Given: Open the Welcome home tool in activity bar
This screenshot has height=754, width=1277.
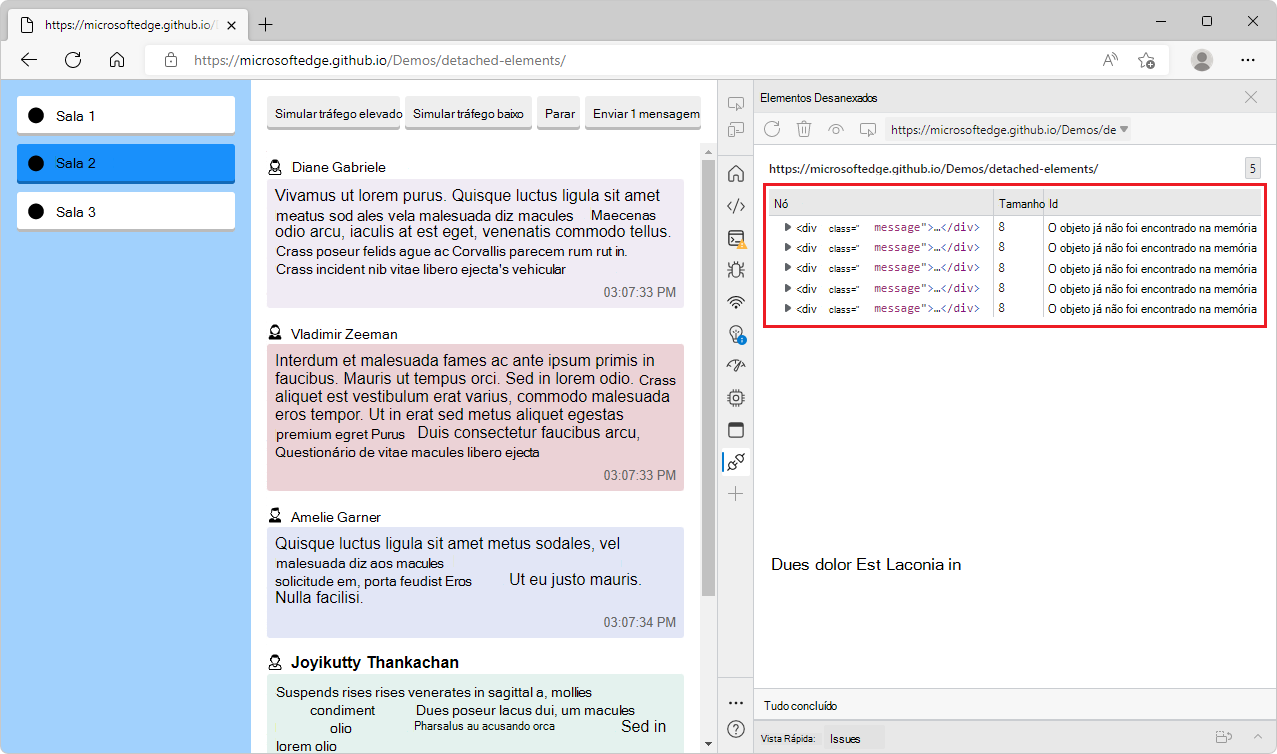Looking at the screenshot, I should [736, 173].
